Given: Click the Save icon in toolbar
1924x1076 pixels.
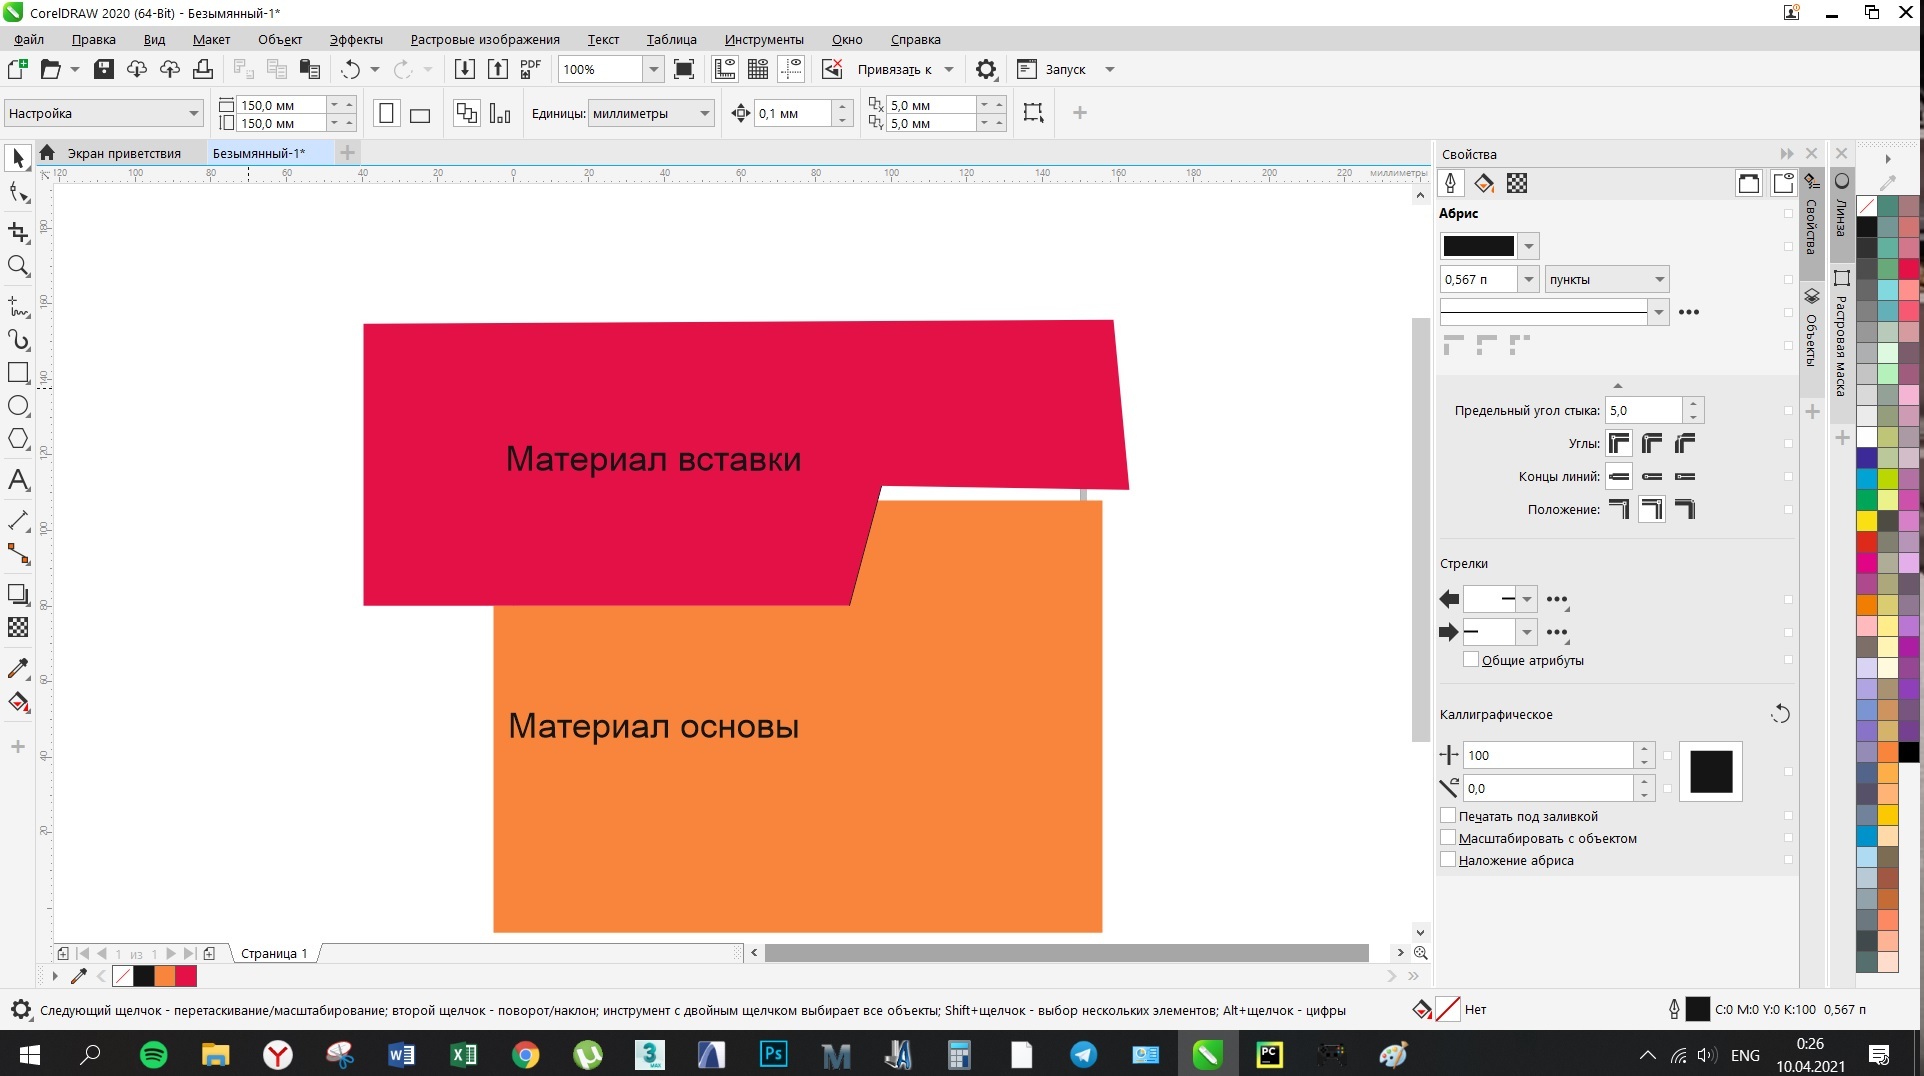Looking at the screenshot, I should click(104, 69).
